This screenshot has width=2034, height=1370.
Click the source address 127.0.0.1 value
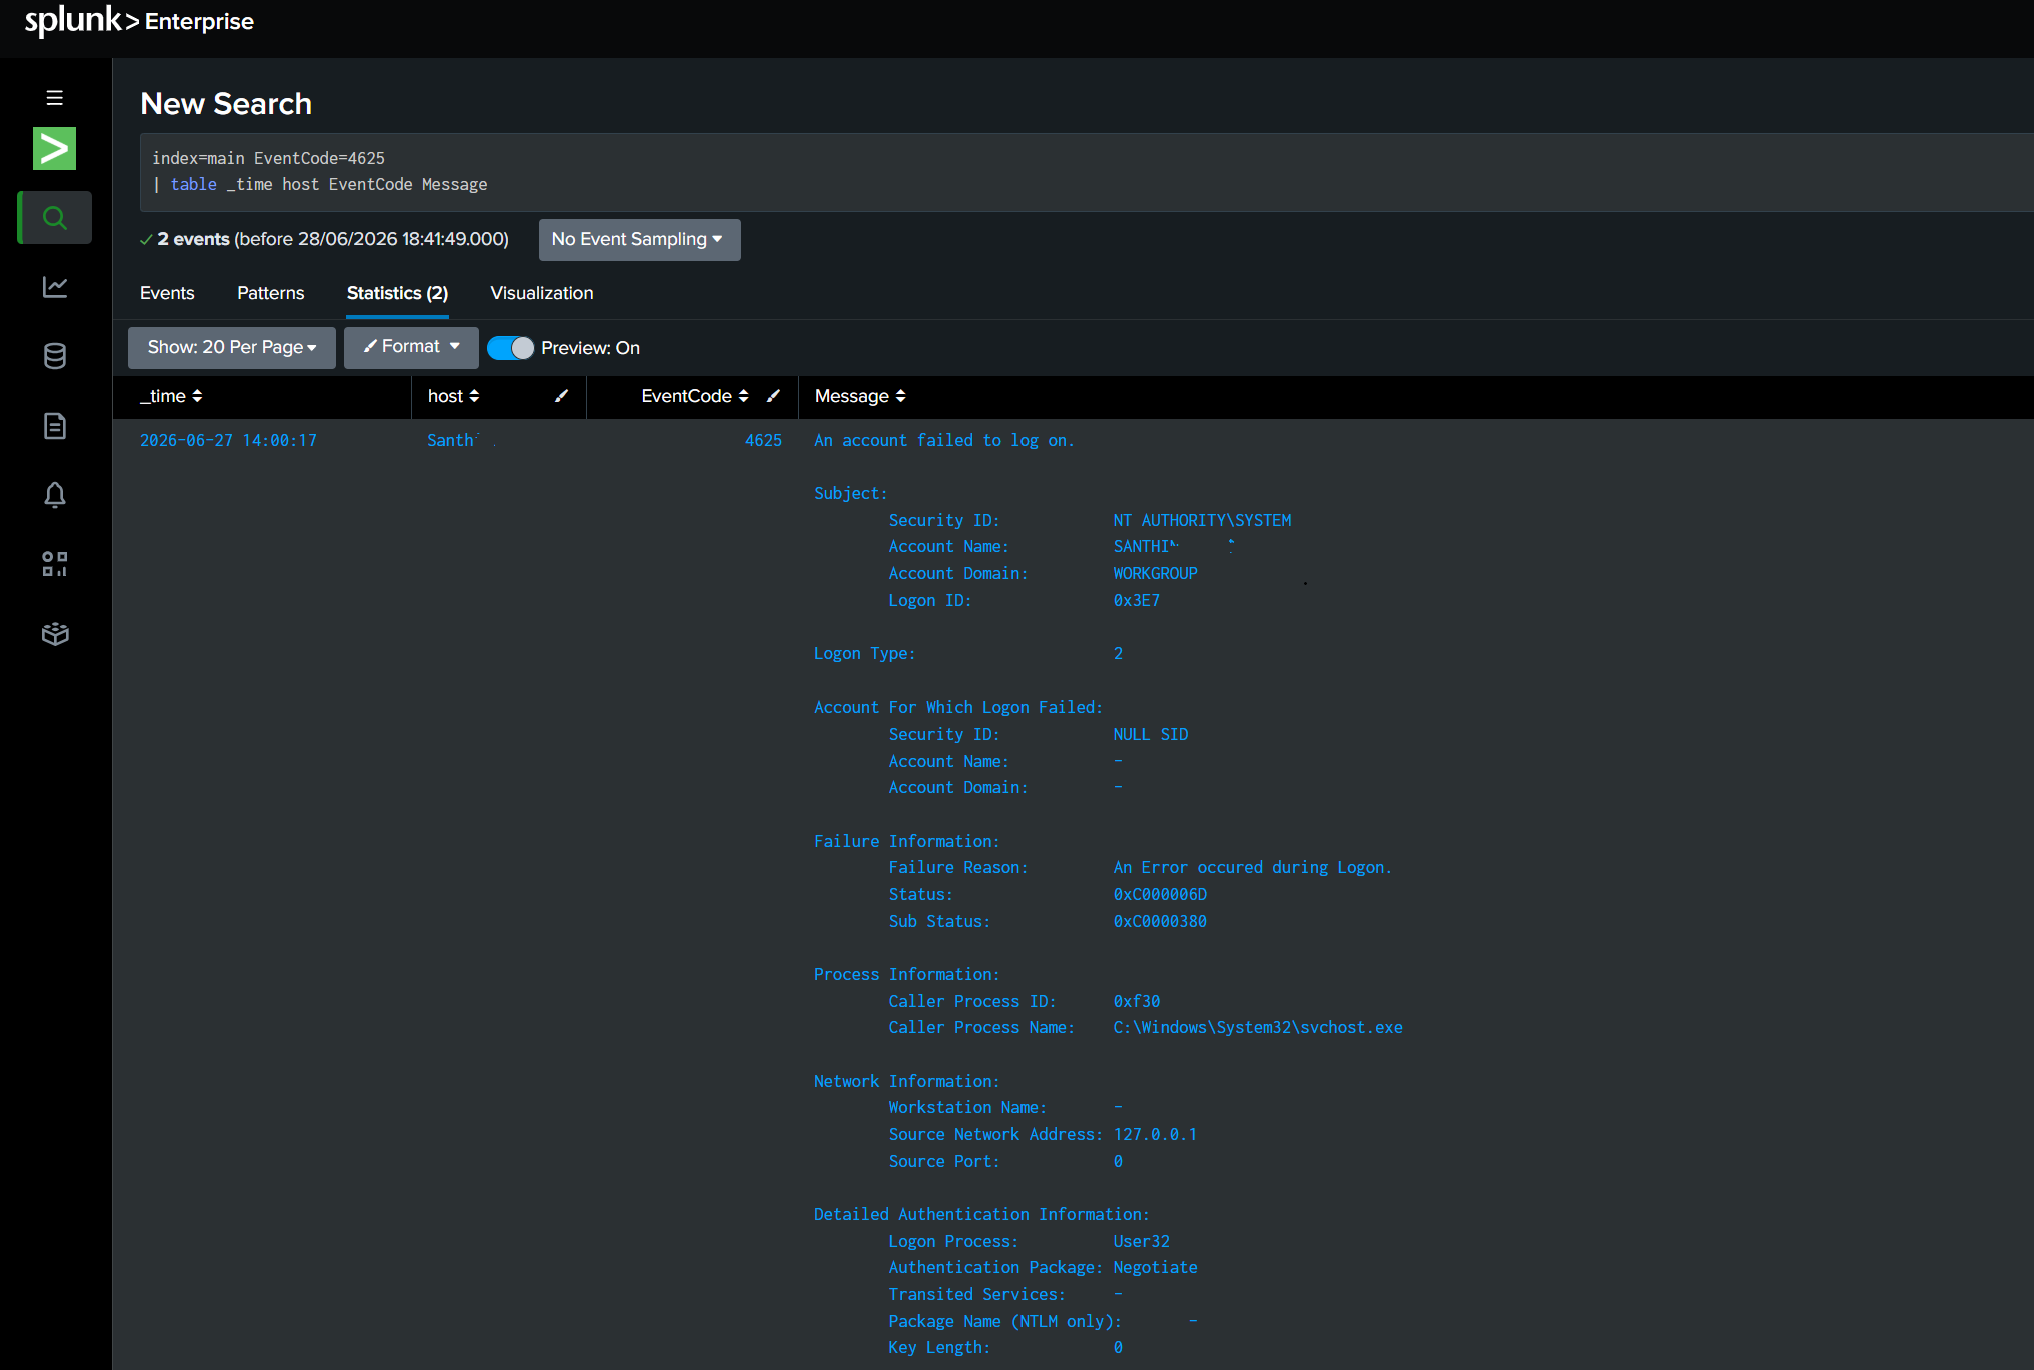[1155, 1134]
